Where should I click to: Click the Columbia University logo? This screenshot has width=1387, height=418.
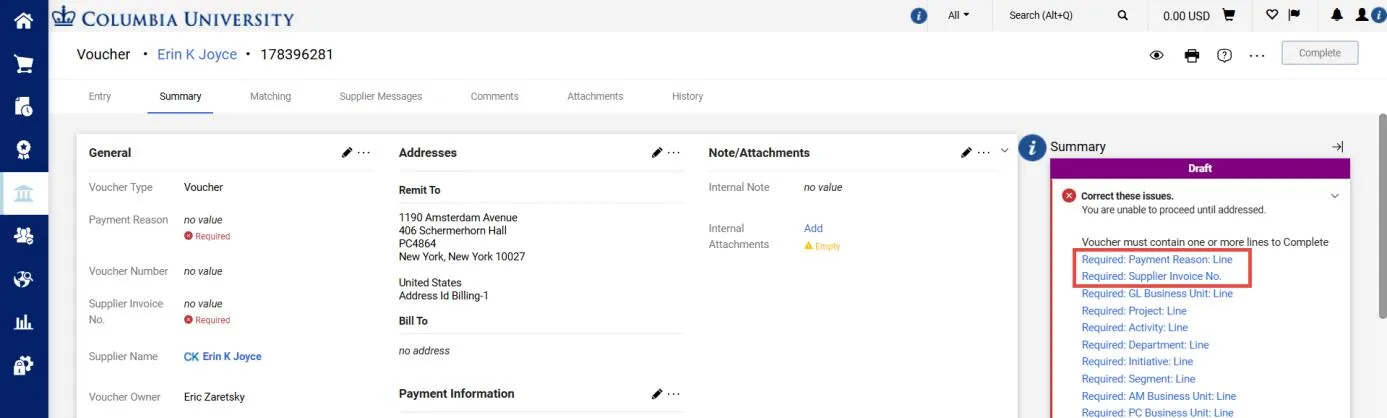(173, 17)
